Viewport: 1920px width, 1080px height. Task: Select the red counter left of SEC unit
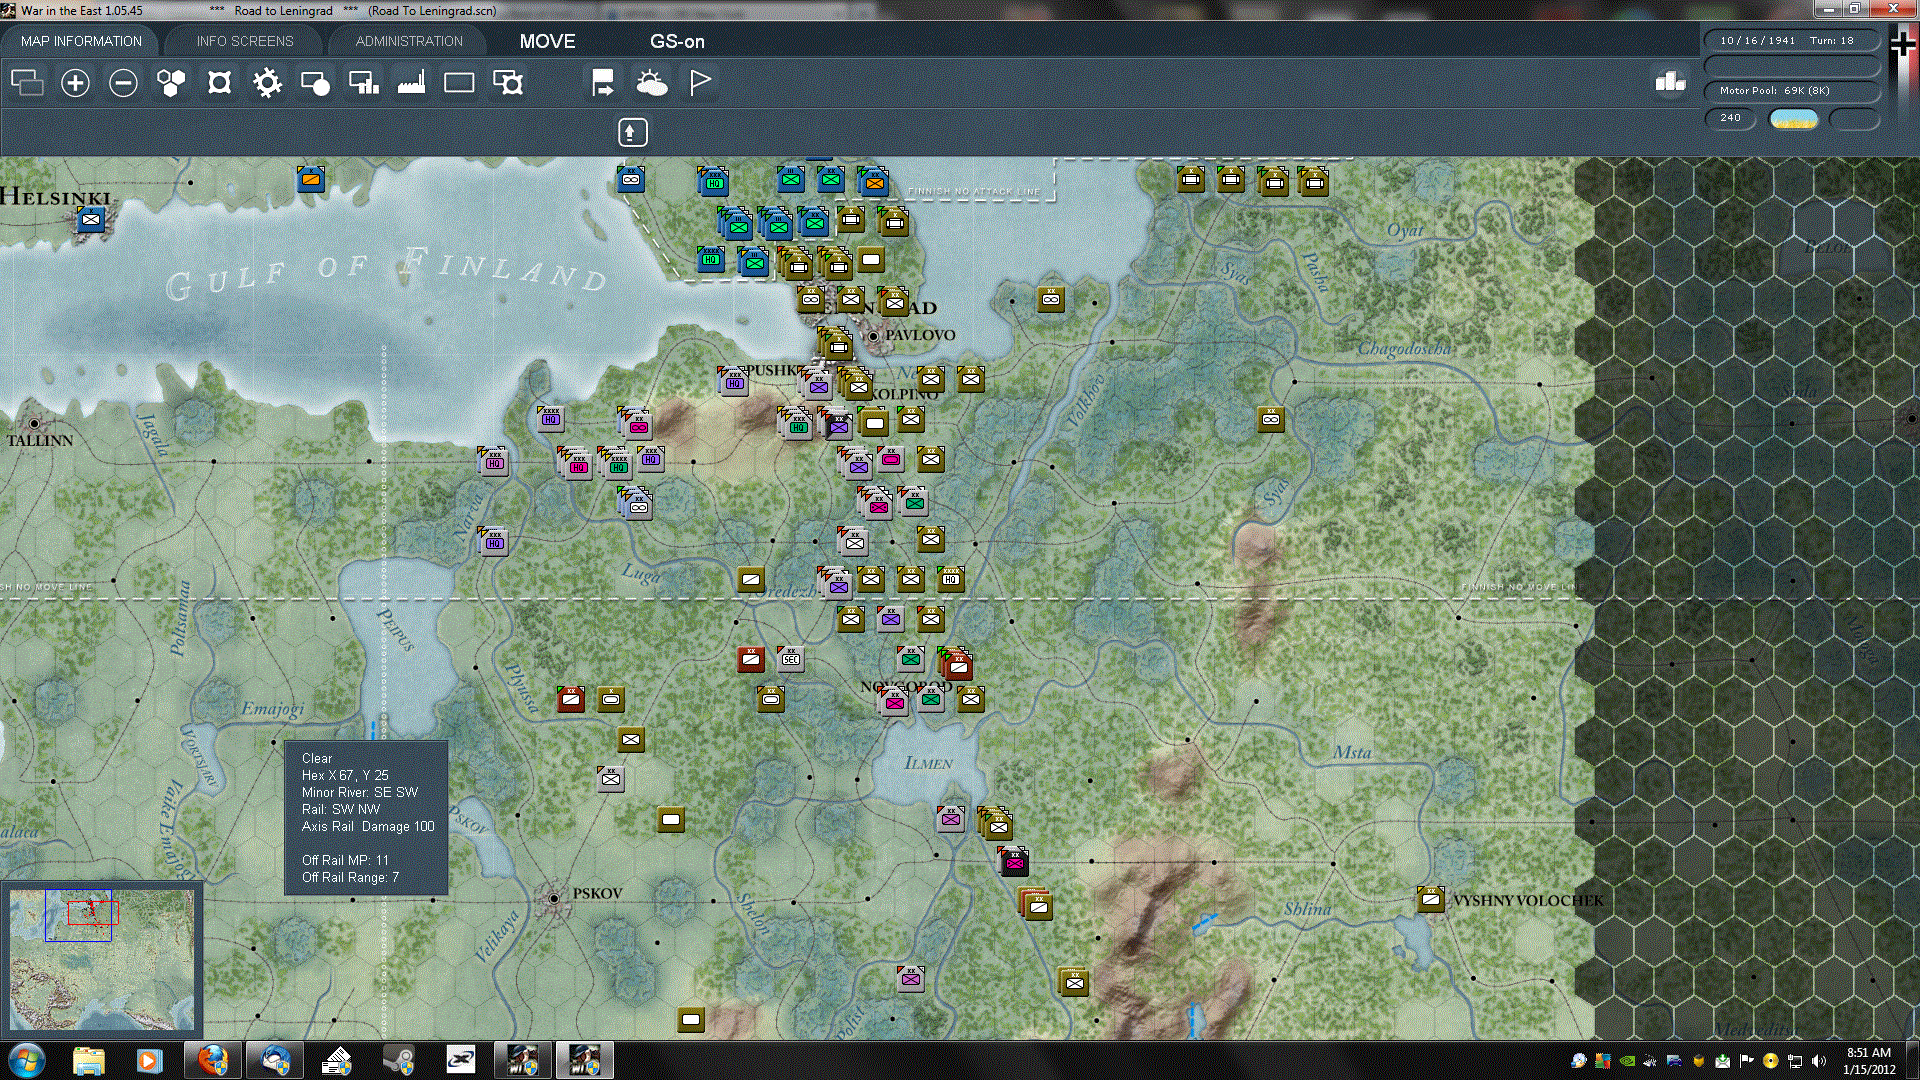pyautogui.click(x=751, y=659)
